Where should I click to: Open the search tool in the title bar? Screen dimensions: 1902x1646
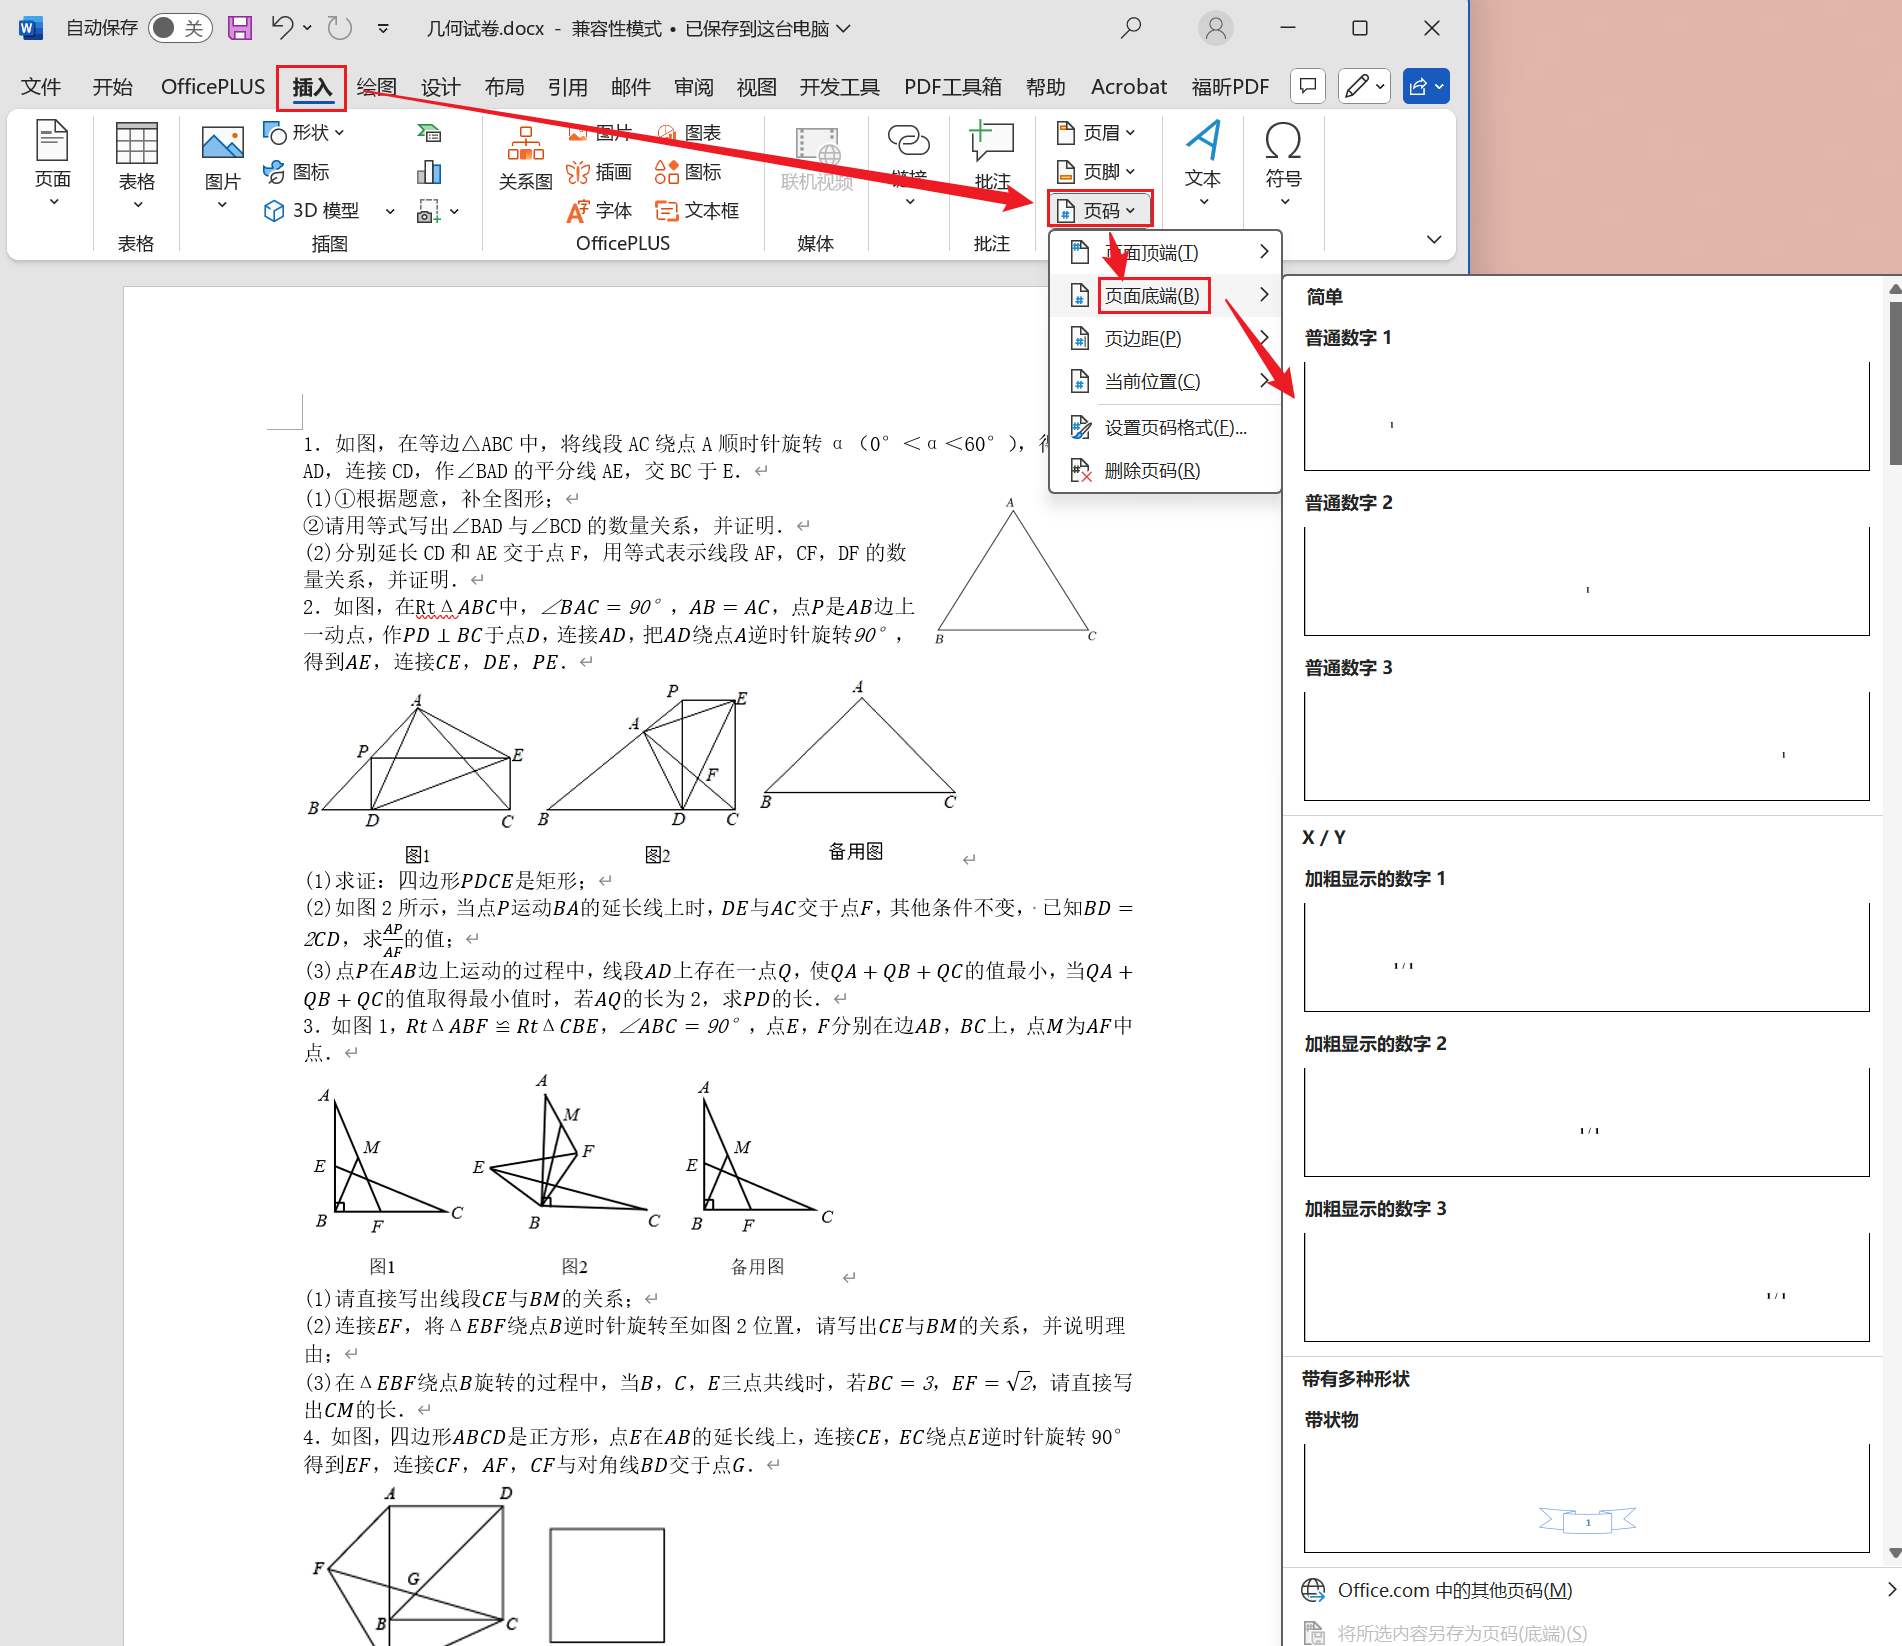point(1130,28)
